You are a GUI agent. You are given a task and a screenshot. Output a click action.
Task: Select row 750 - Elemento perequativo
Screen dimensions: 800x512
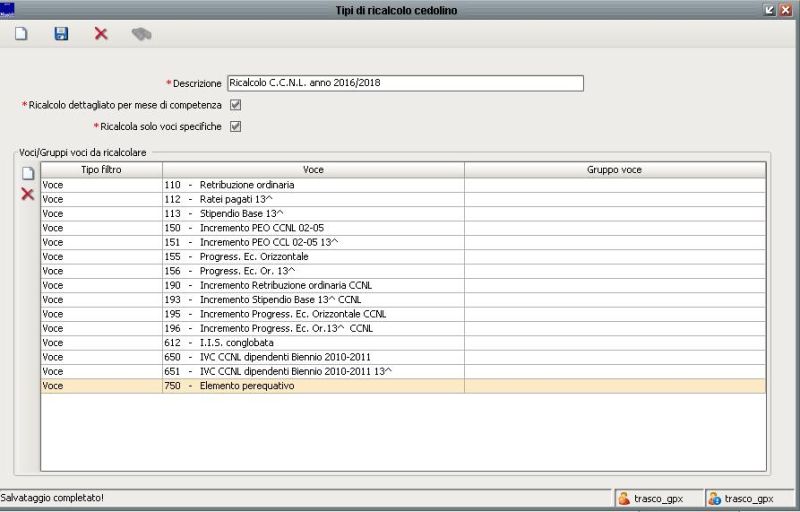[313, 385]
